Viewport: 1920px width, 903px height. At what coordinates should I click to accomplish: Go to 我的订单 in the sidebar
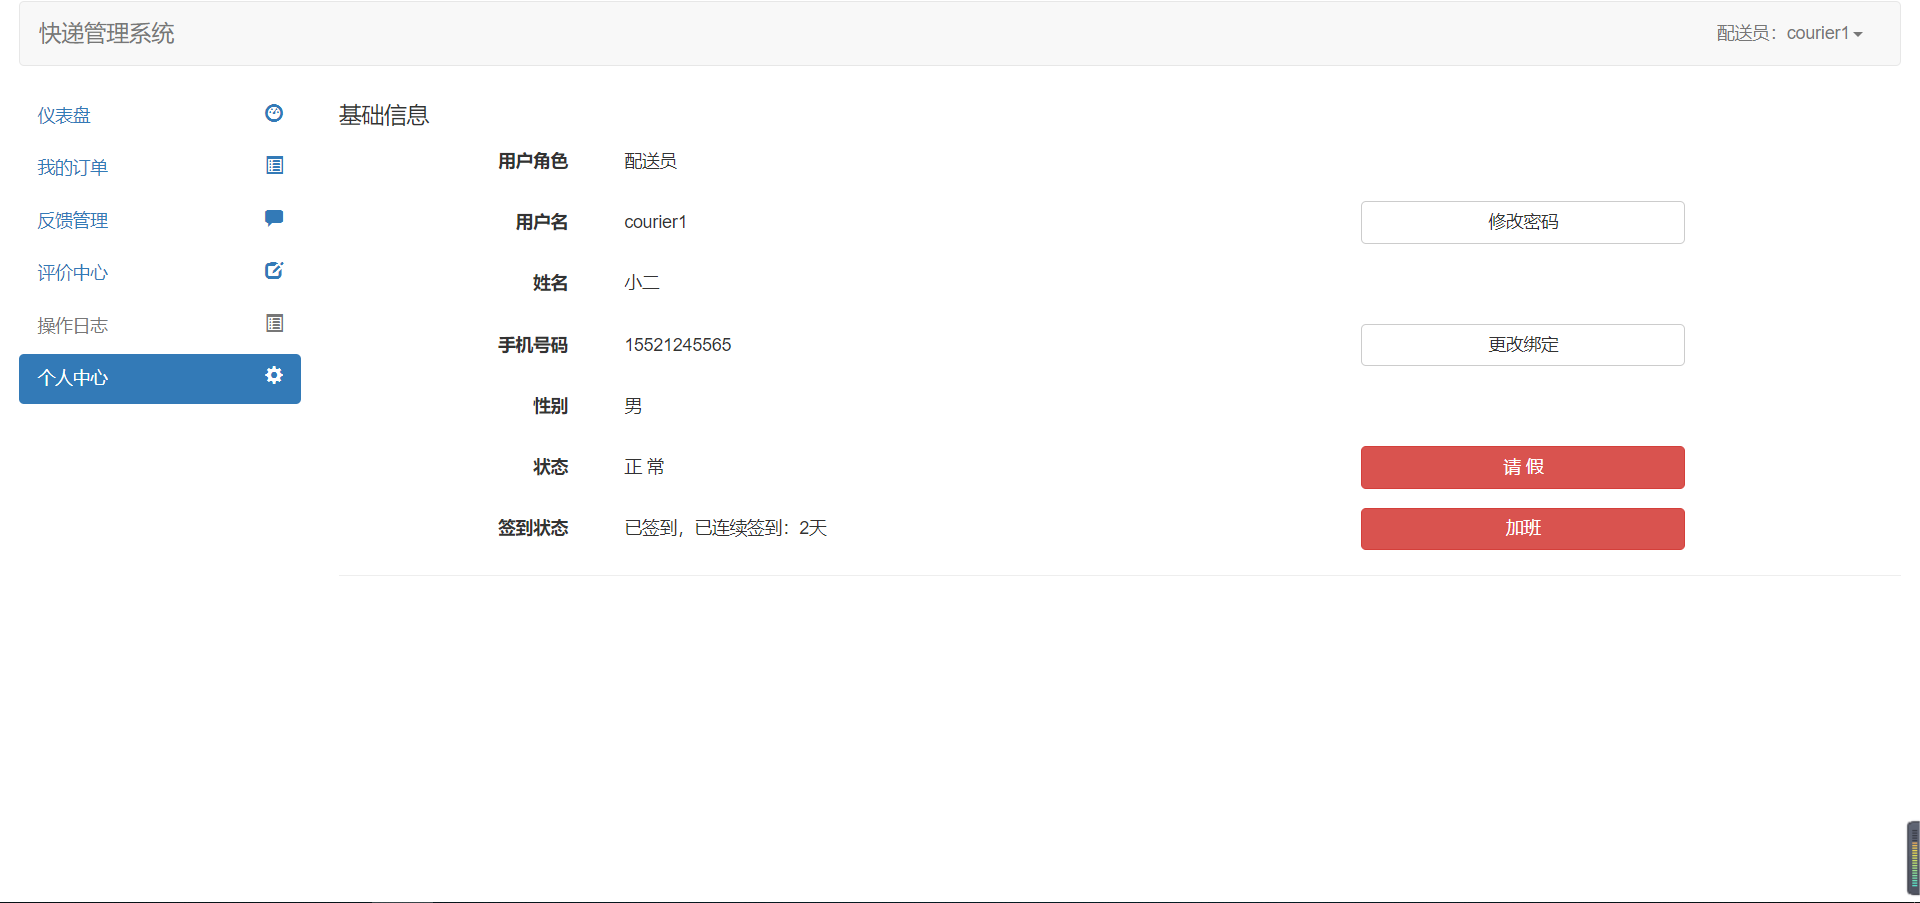(x=160, y=167)
